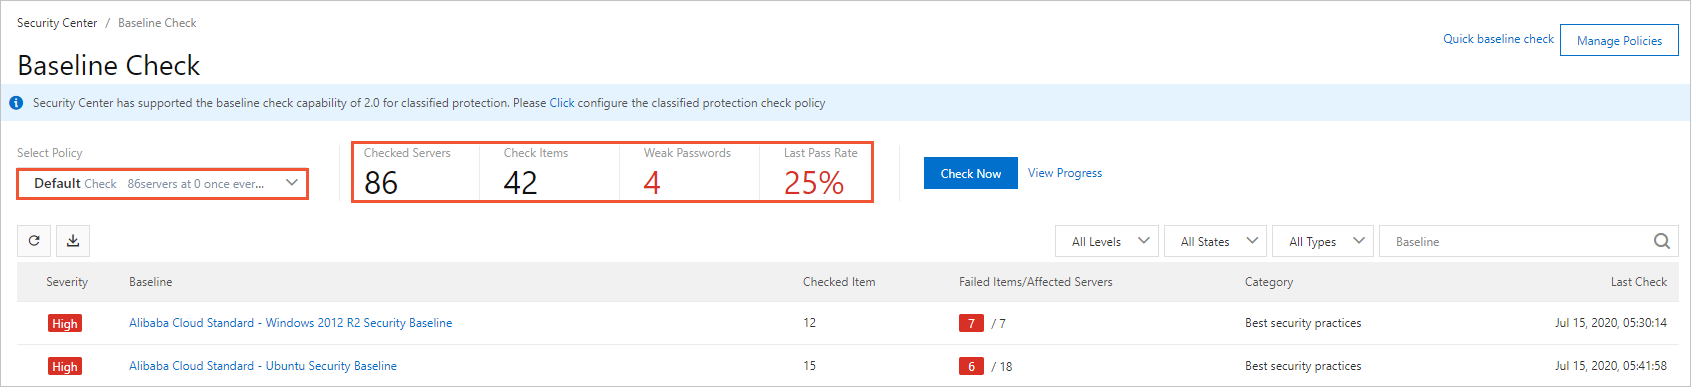Click the blue info icon in banner
1691x387 pixels.
16,103
